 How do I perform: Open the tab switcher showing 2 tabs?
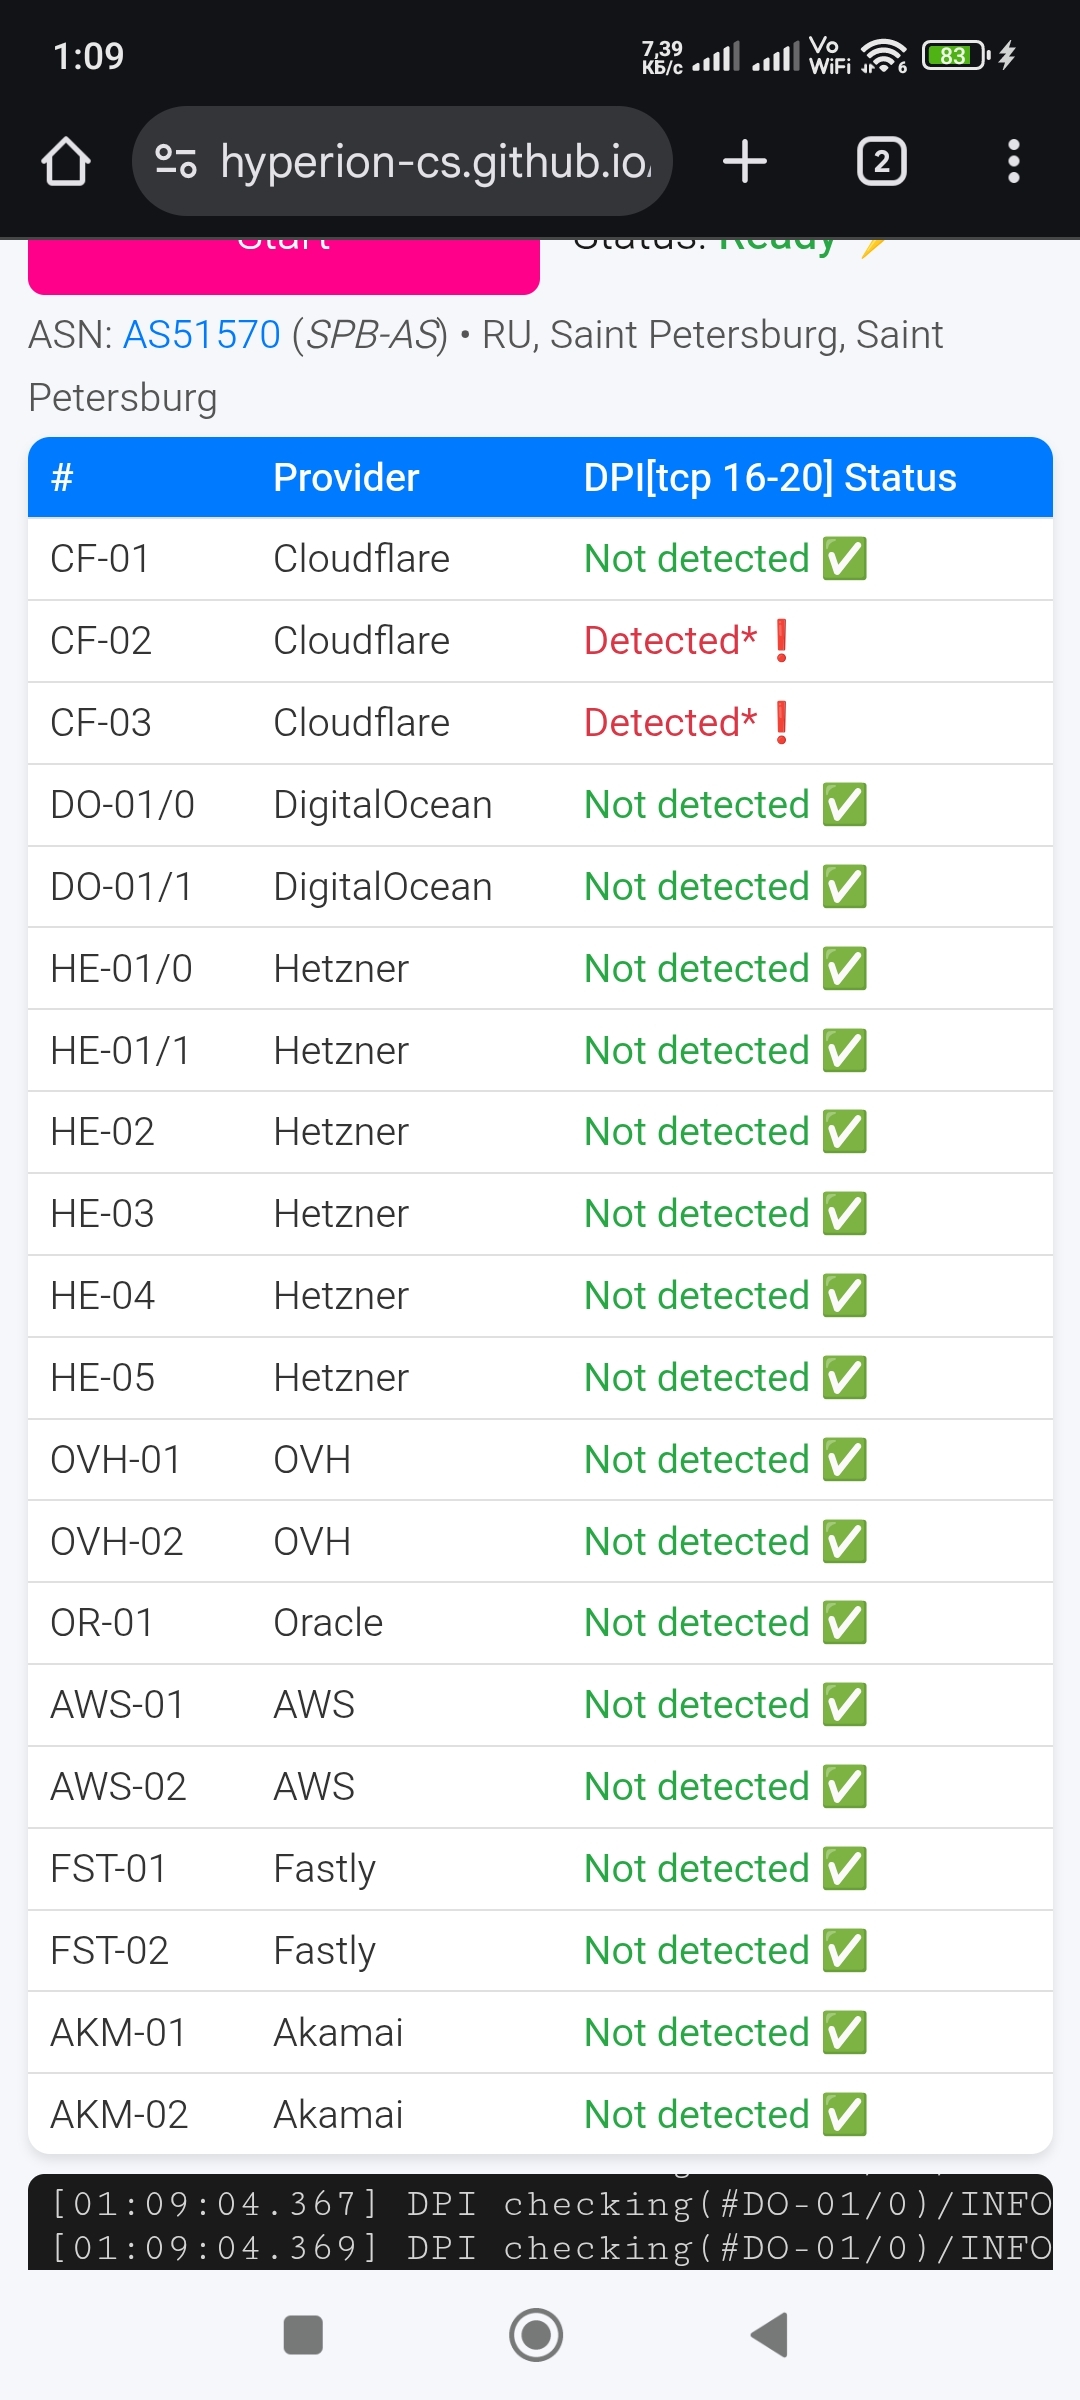pyautogui.click(x=881, y=161)
